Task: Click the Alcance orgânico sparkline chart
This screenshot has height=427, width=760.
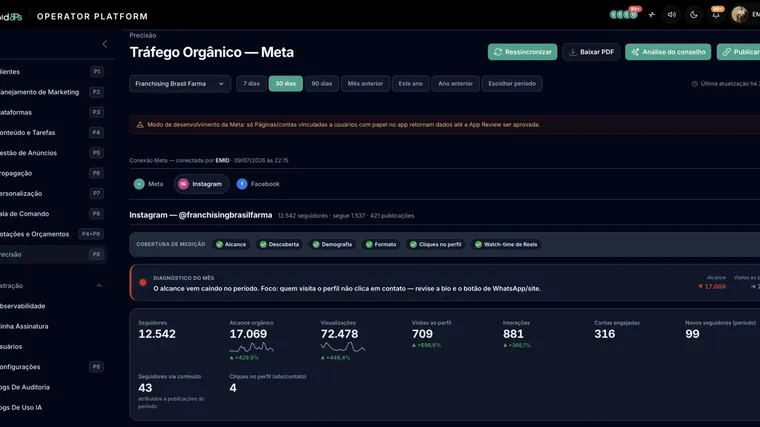Action: coord(252,347)
